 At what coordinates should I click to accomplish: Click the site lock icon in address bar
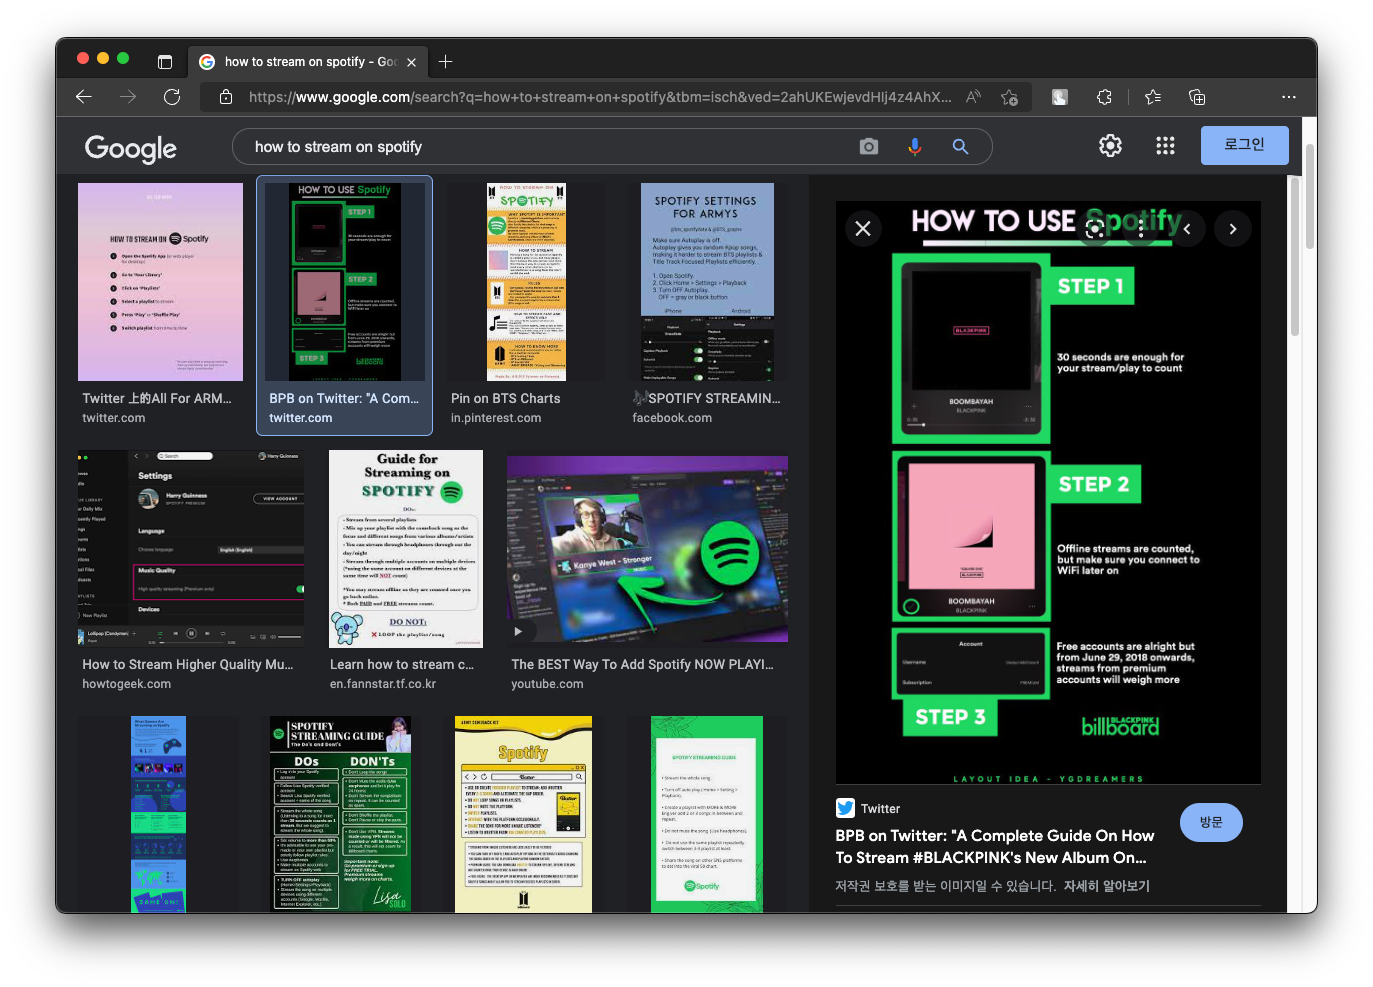pos(226,97)
